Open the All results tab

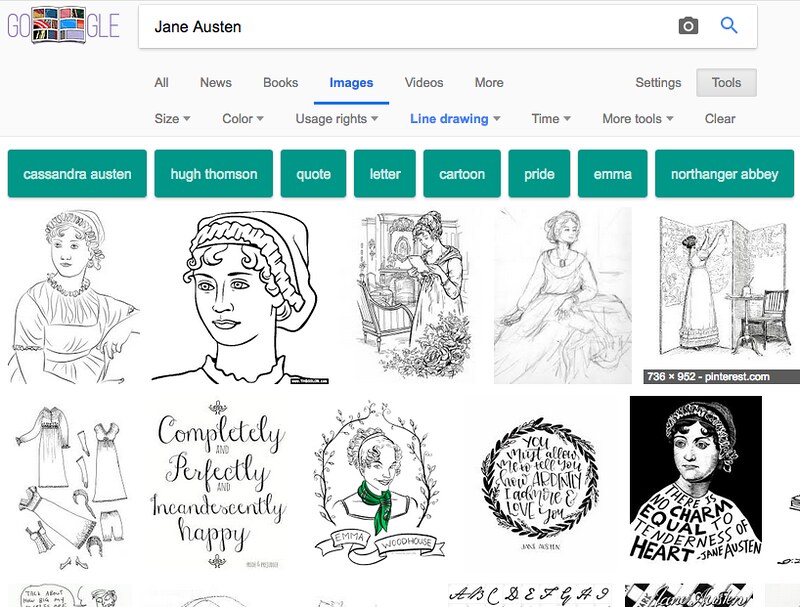coord(161,83)
